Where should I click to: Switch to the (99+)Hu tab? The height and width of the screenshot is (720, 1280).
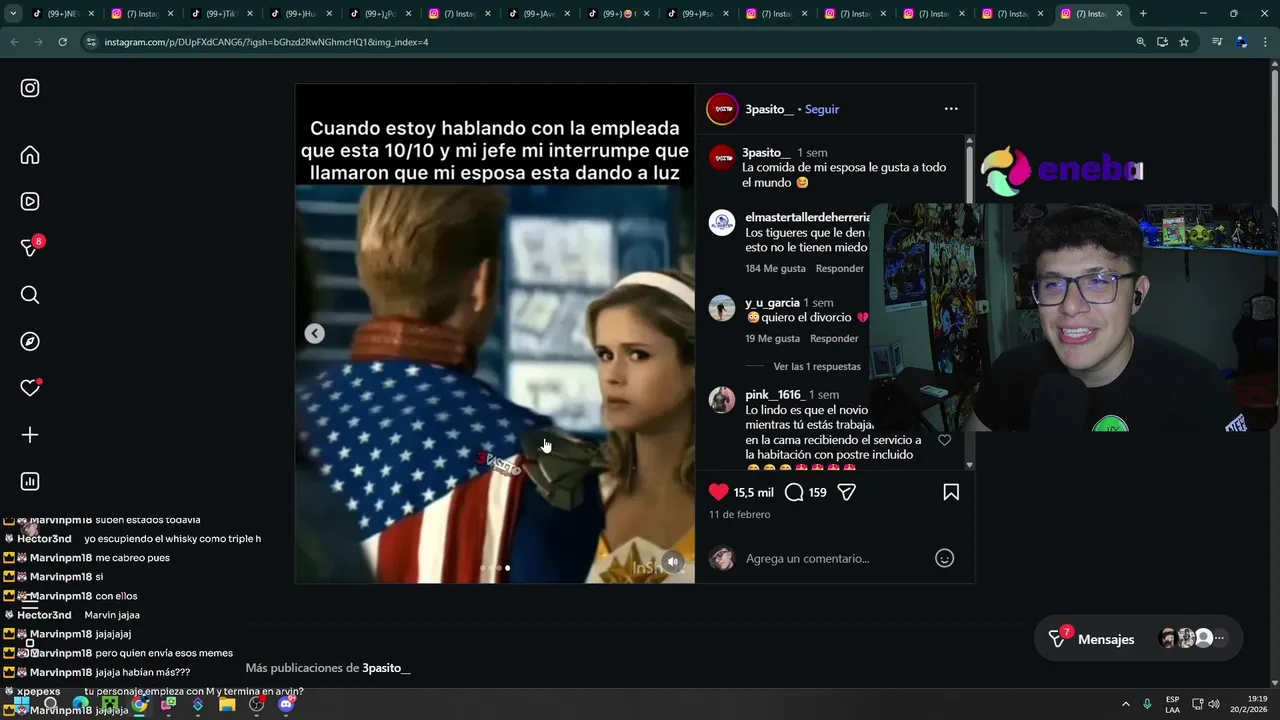(300, 14)
